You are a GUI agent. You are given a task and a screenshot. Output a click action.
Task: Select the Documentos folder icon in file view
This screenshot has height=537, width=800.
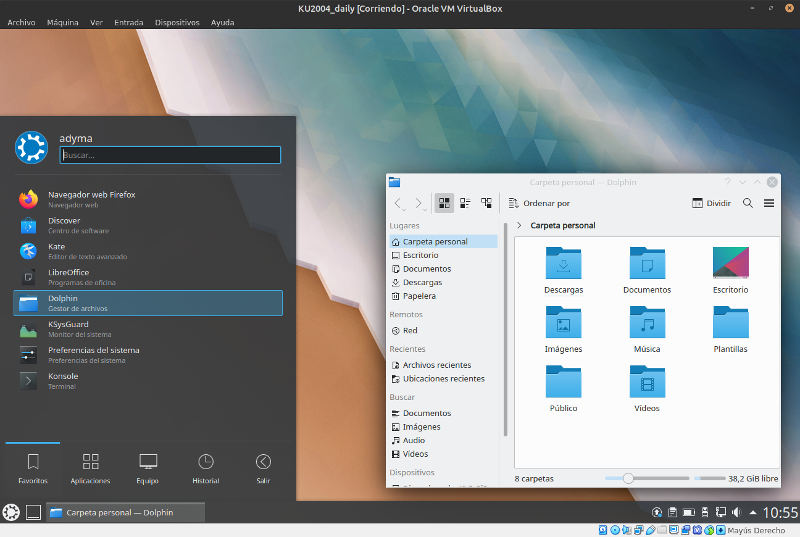pos(647,263)
